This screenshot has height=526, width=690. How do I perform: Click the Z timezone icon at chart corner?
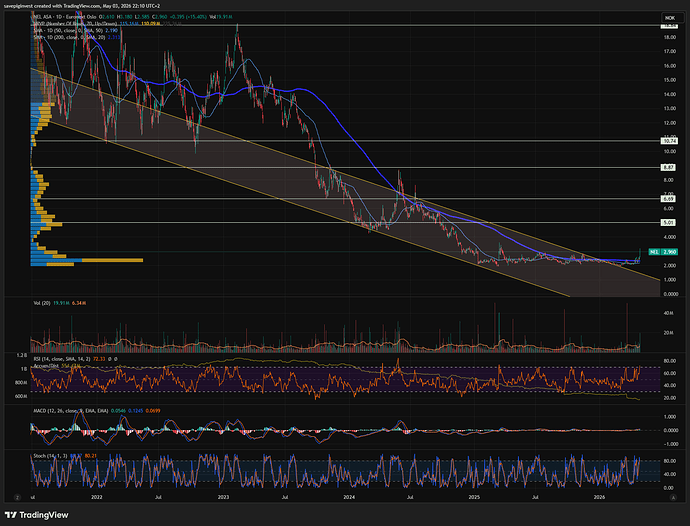coord(18,497)
